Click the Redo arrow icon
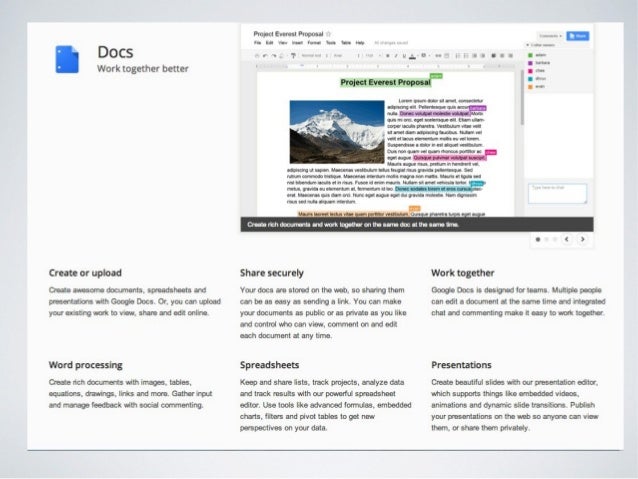The image size is (638, 479). [273, 56]
